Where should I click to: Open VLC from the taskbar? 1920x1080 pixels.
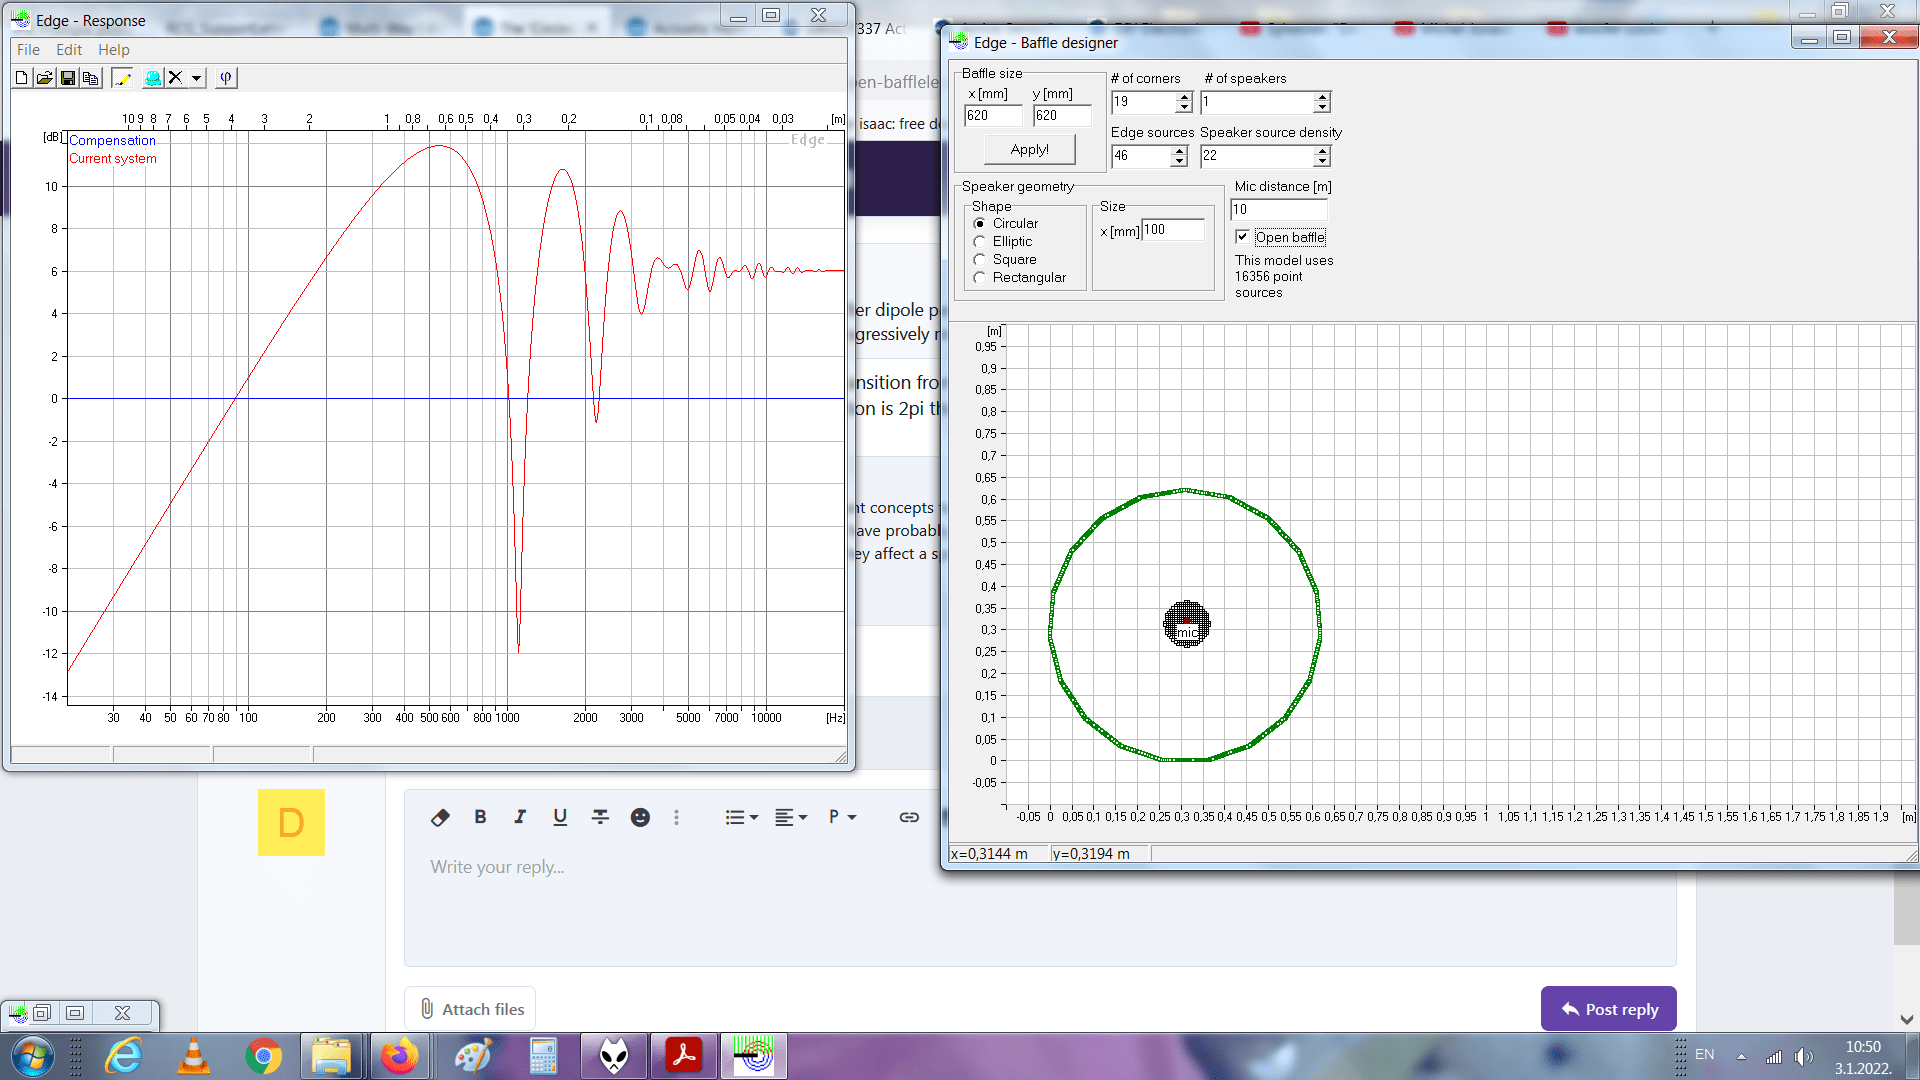click(193, 1056)
